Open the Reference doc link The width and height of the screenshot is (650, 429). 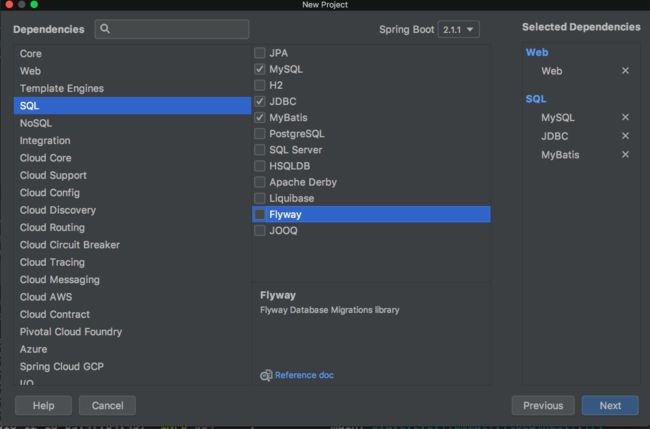304,375
